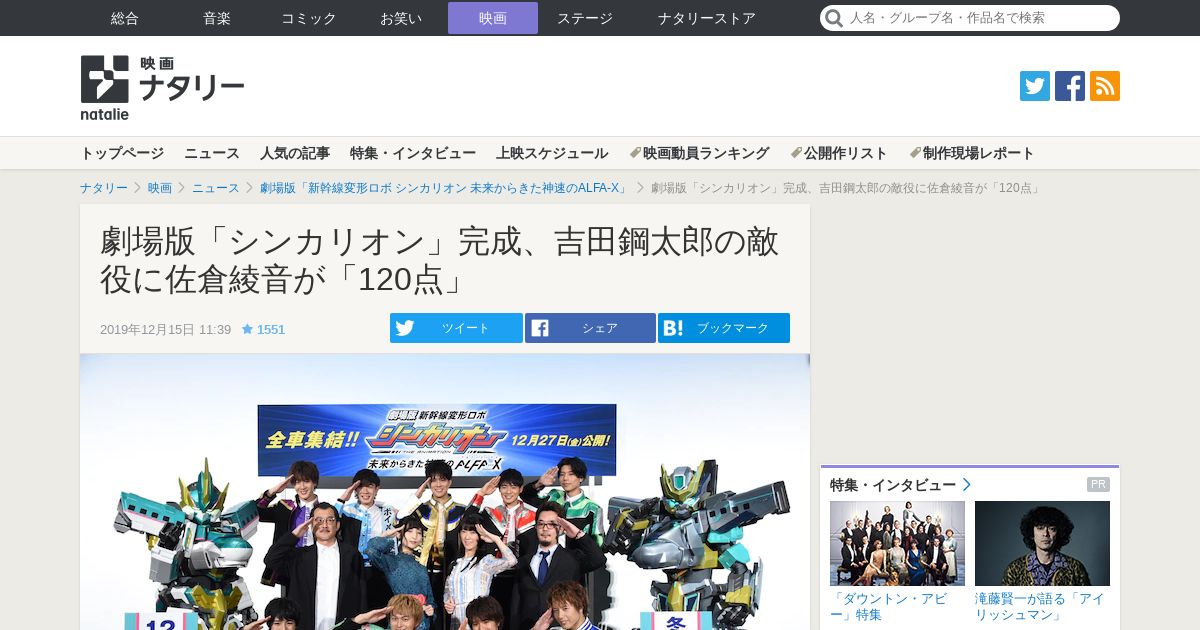Open the 滝藤賢一が語る「アイリッシュマン」 link
This screenshot has width=1200, height=630.
1040,606
